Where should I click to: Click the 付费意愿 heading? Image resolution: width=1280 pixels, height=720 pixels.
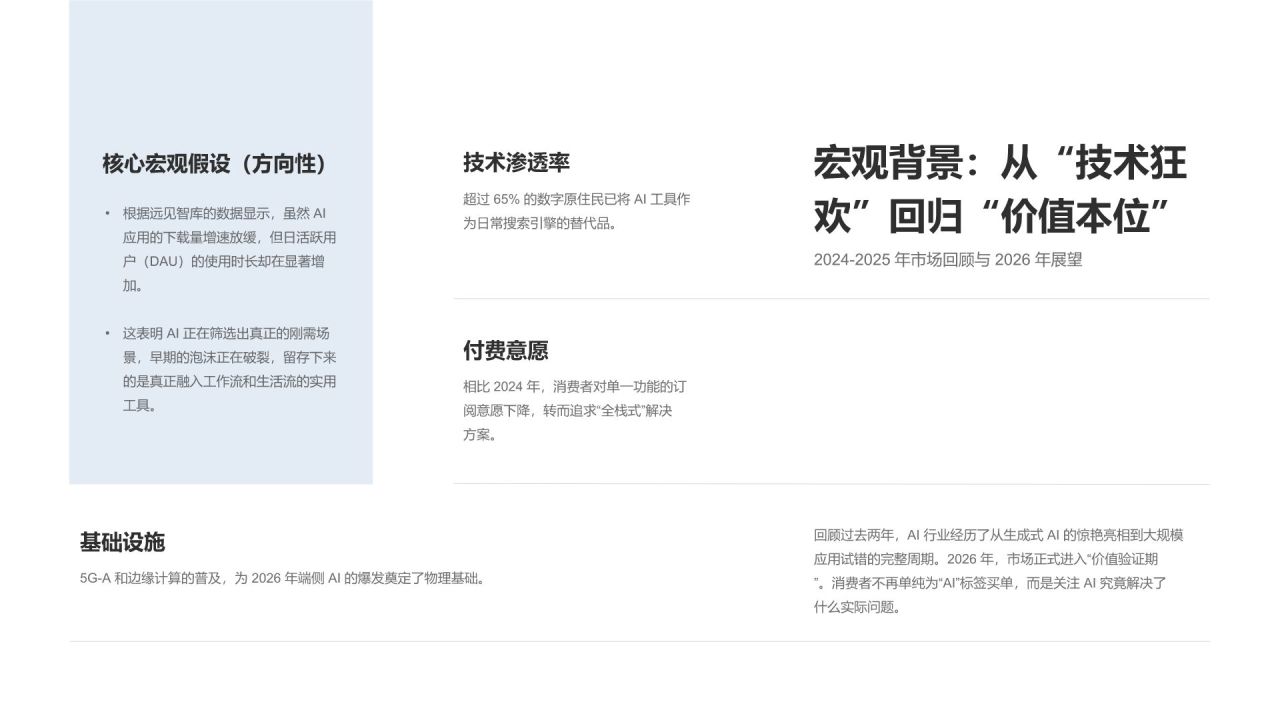[x=505, y=351]
